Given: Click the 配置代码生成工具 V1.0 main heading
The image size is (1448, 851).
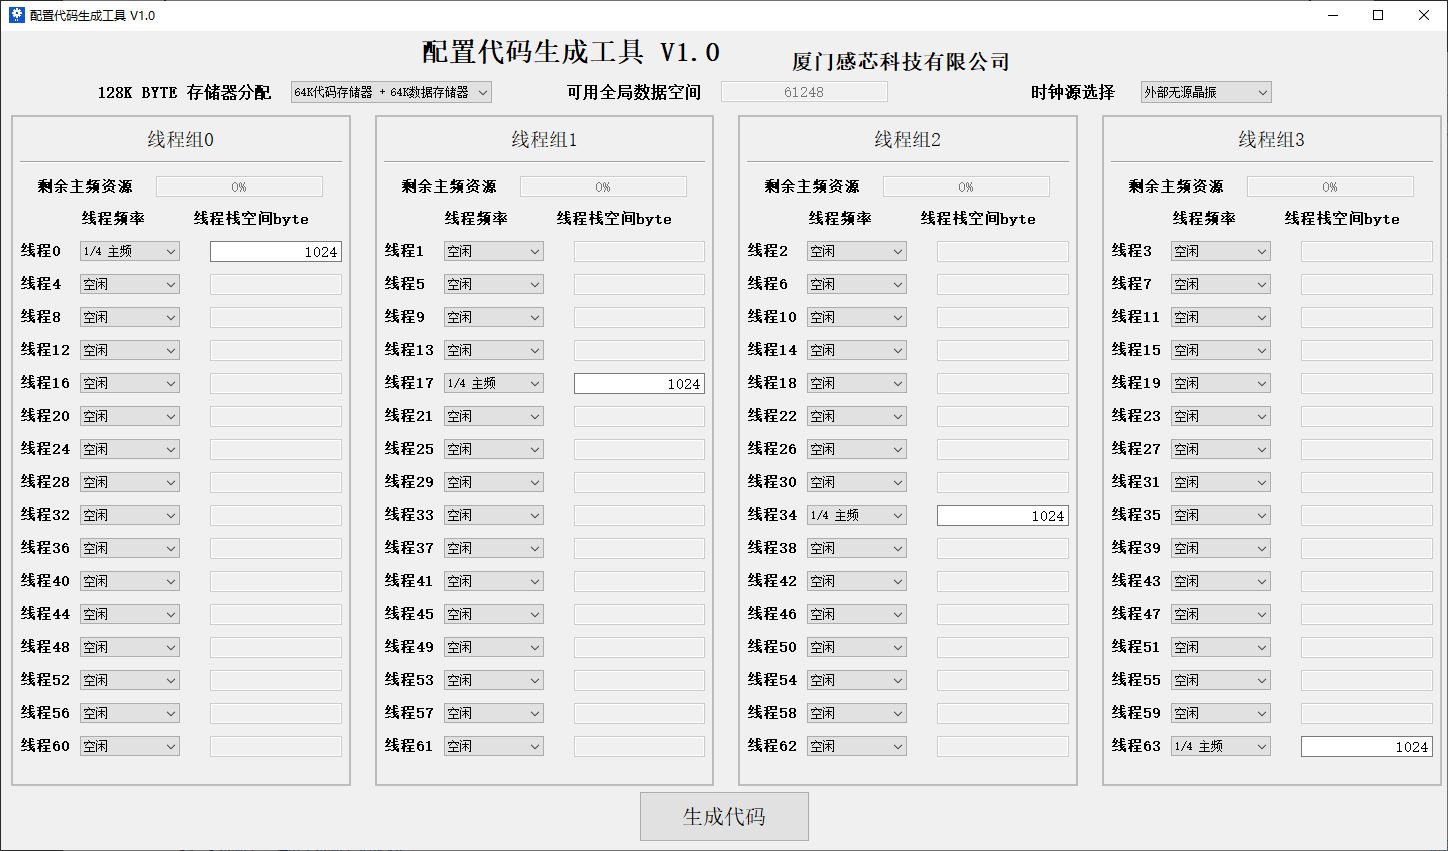Looking at the screenshot, I should (571, 52).
